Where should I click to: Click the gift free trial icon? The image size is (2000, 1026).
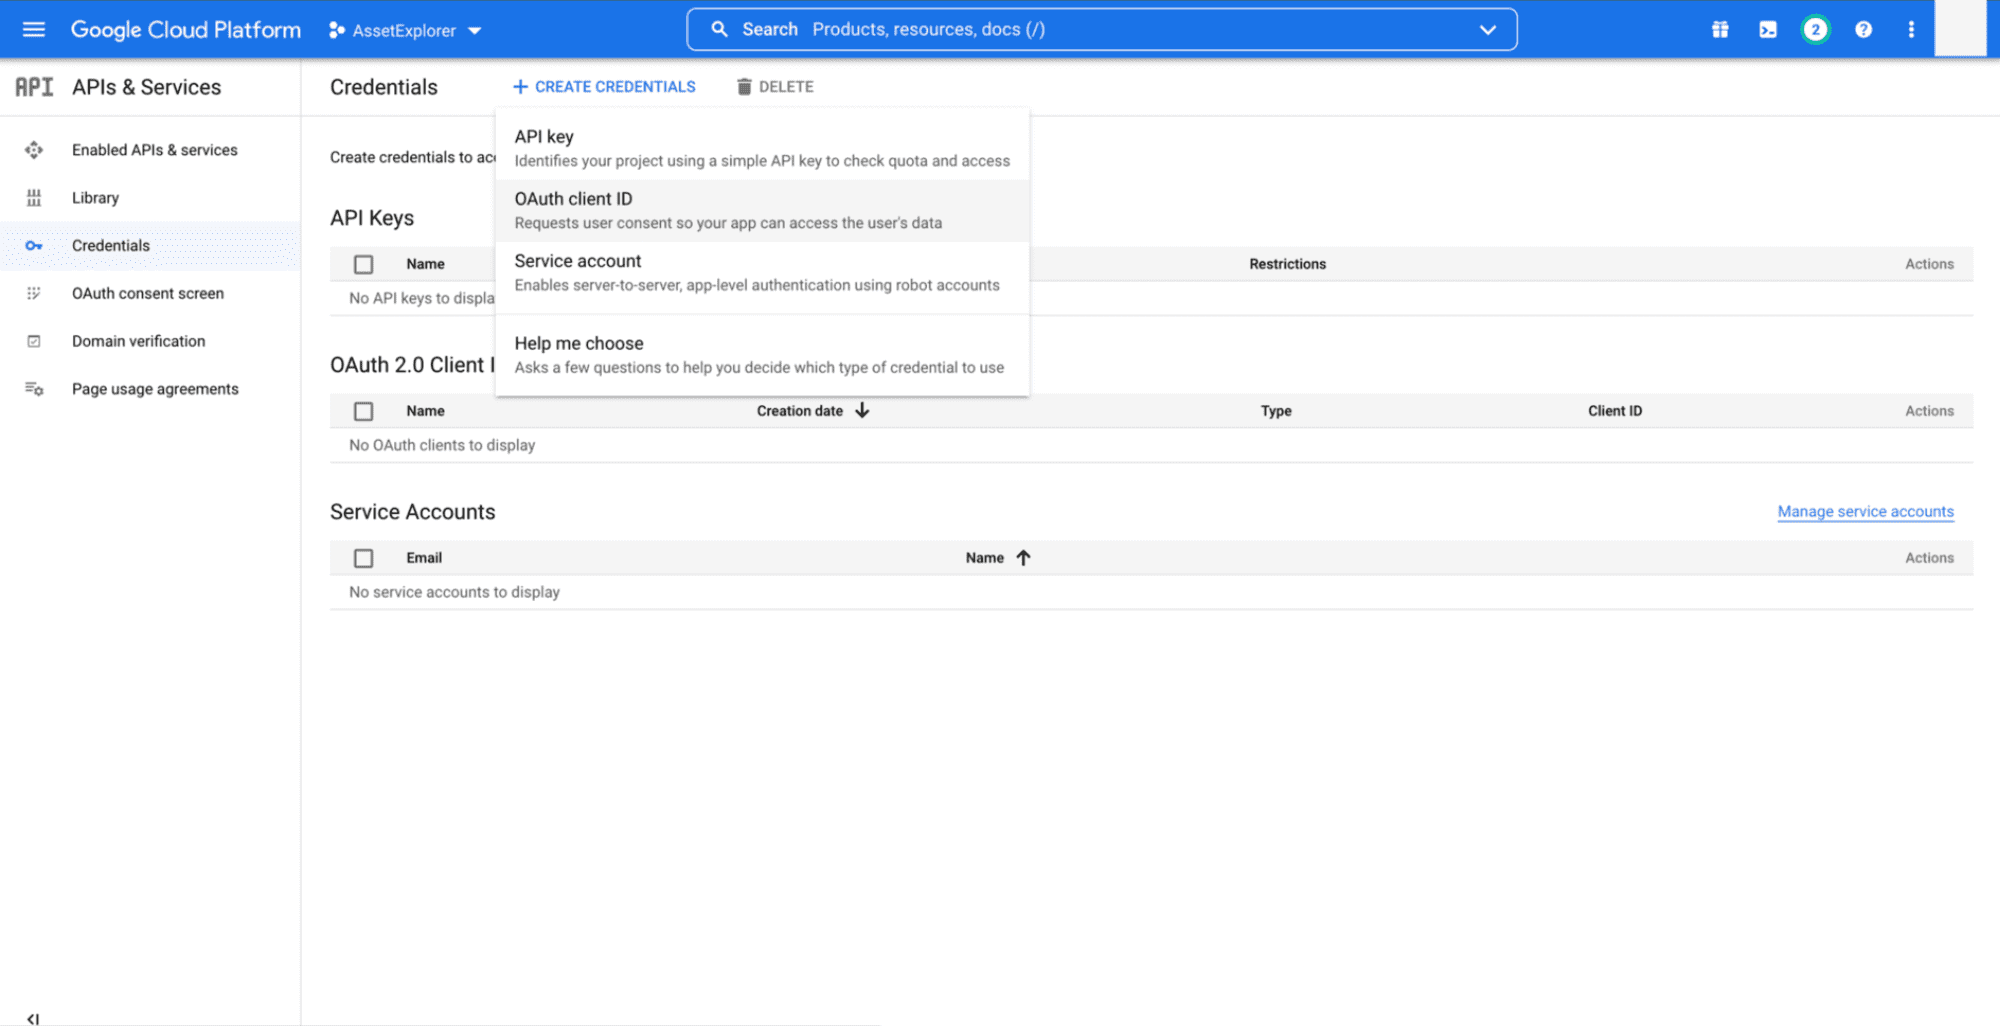pyautogui.click(x=1720, y=30)
